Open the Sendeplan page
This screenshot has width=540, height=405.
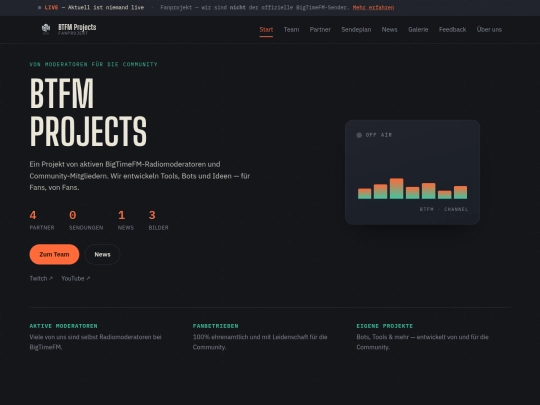[356, 30]
